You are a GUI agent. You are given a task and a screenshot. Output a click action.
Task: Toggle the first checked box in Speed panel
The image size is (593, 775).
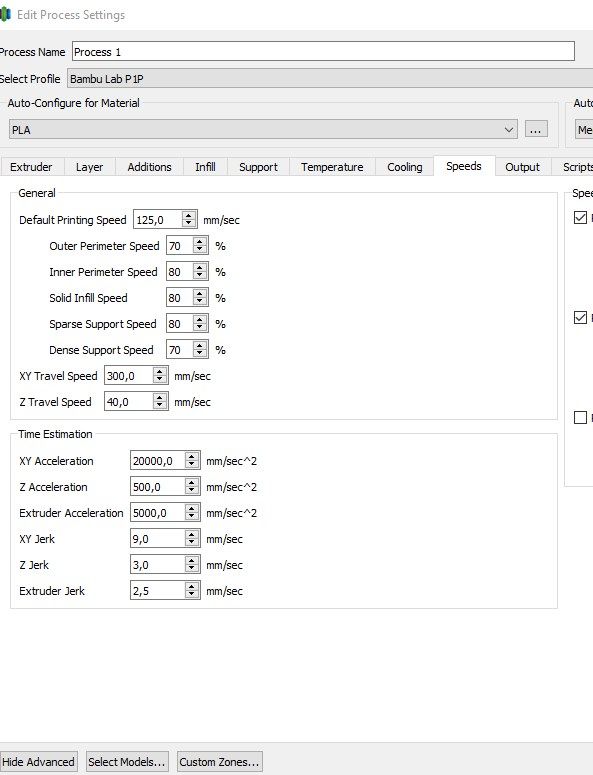580,217
